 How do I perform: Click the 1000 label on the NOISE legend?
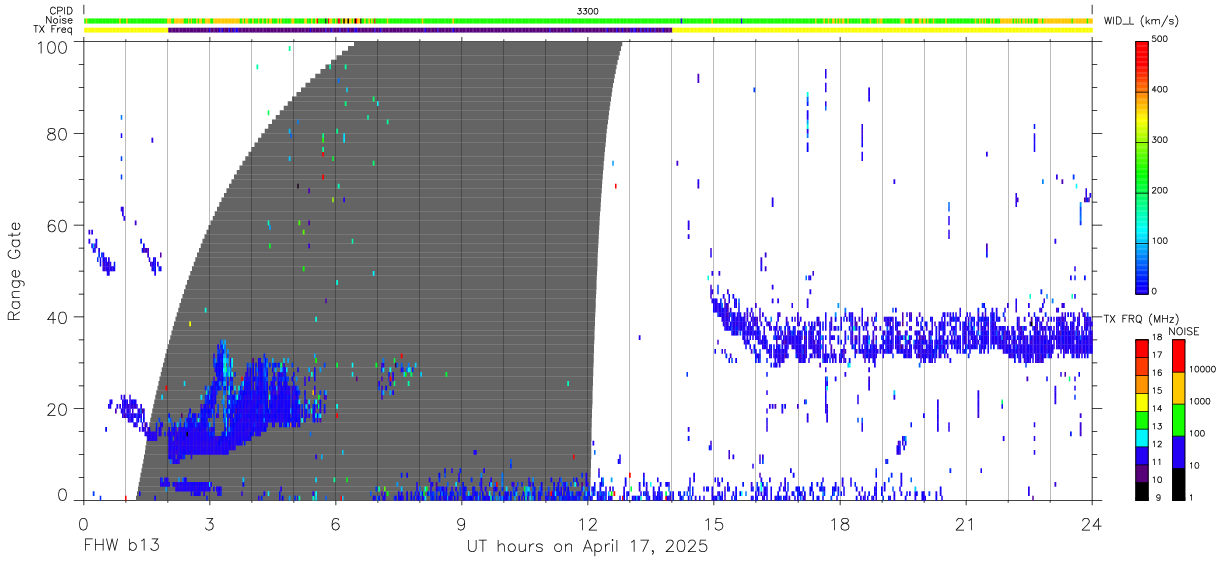click(x=1199, y=401)
